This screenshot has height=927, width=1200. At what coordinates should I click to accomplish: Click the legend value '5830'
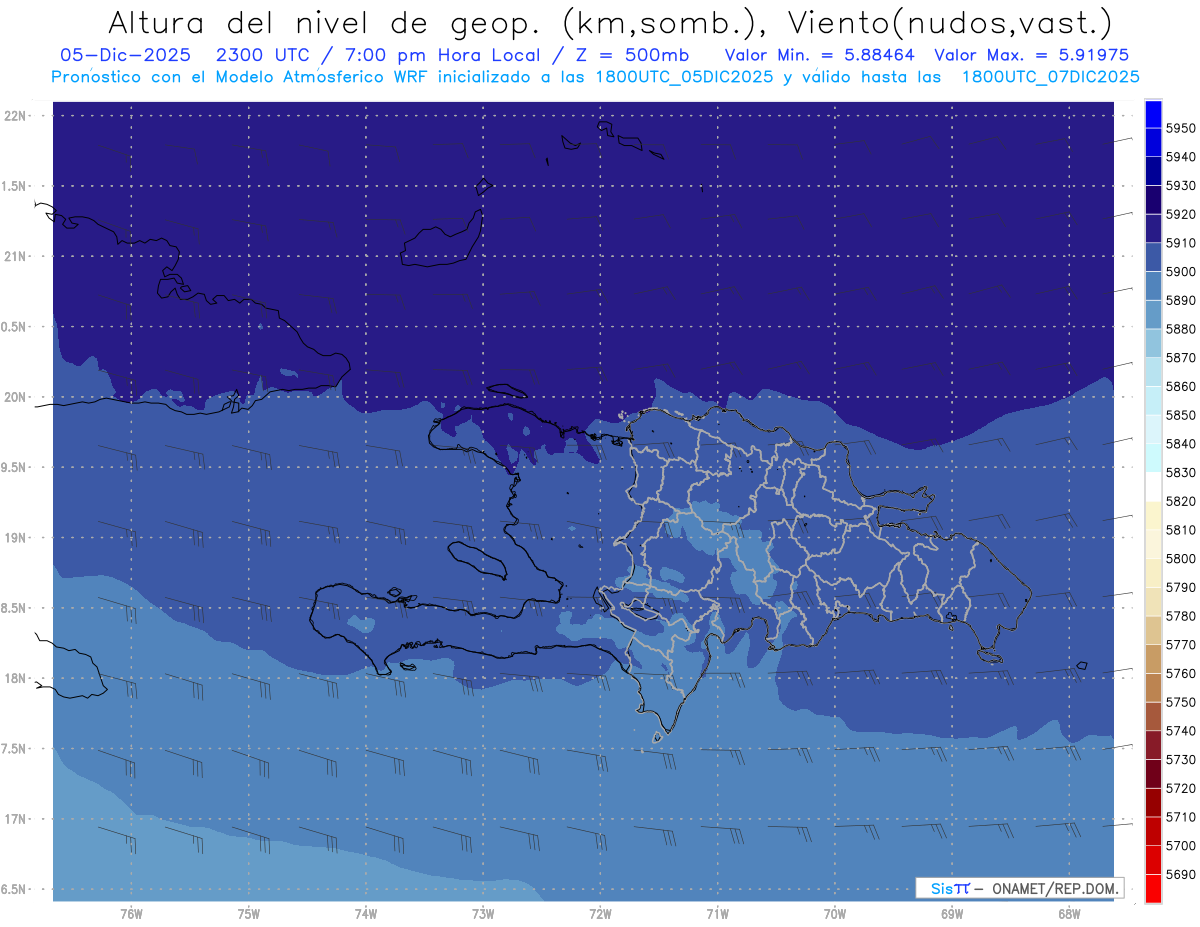[1180, 472]
